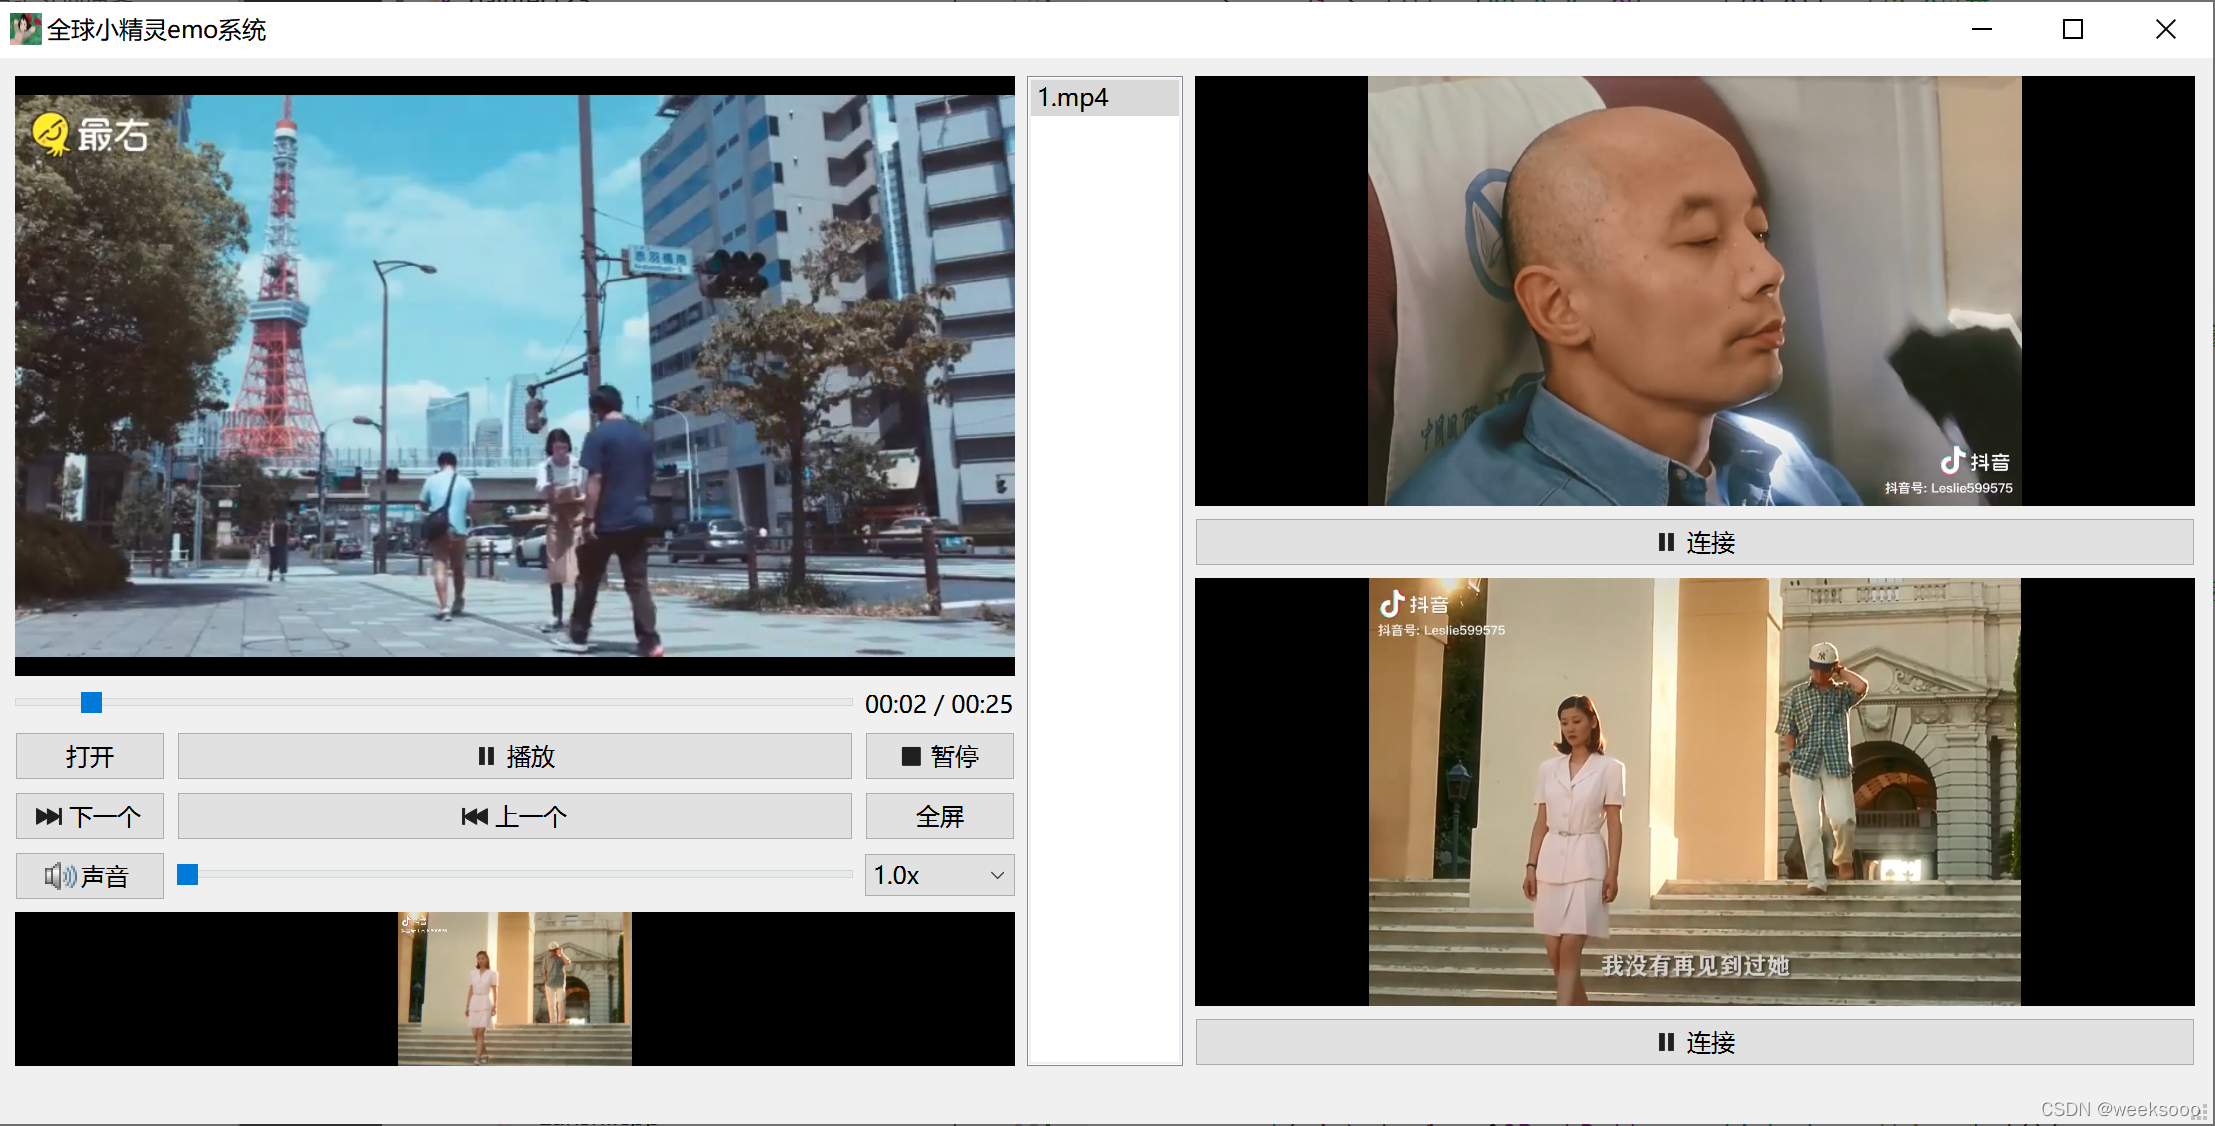The width and height of the screenshot is (2215, 1126).
Task: Maximize the 全球小精灵emo系统 window
Action: pyautogui.click(x=2074, y=29)
